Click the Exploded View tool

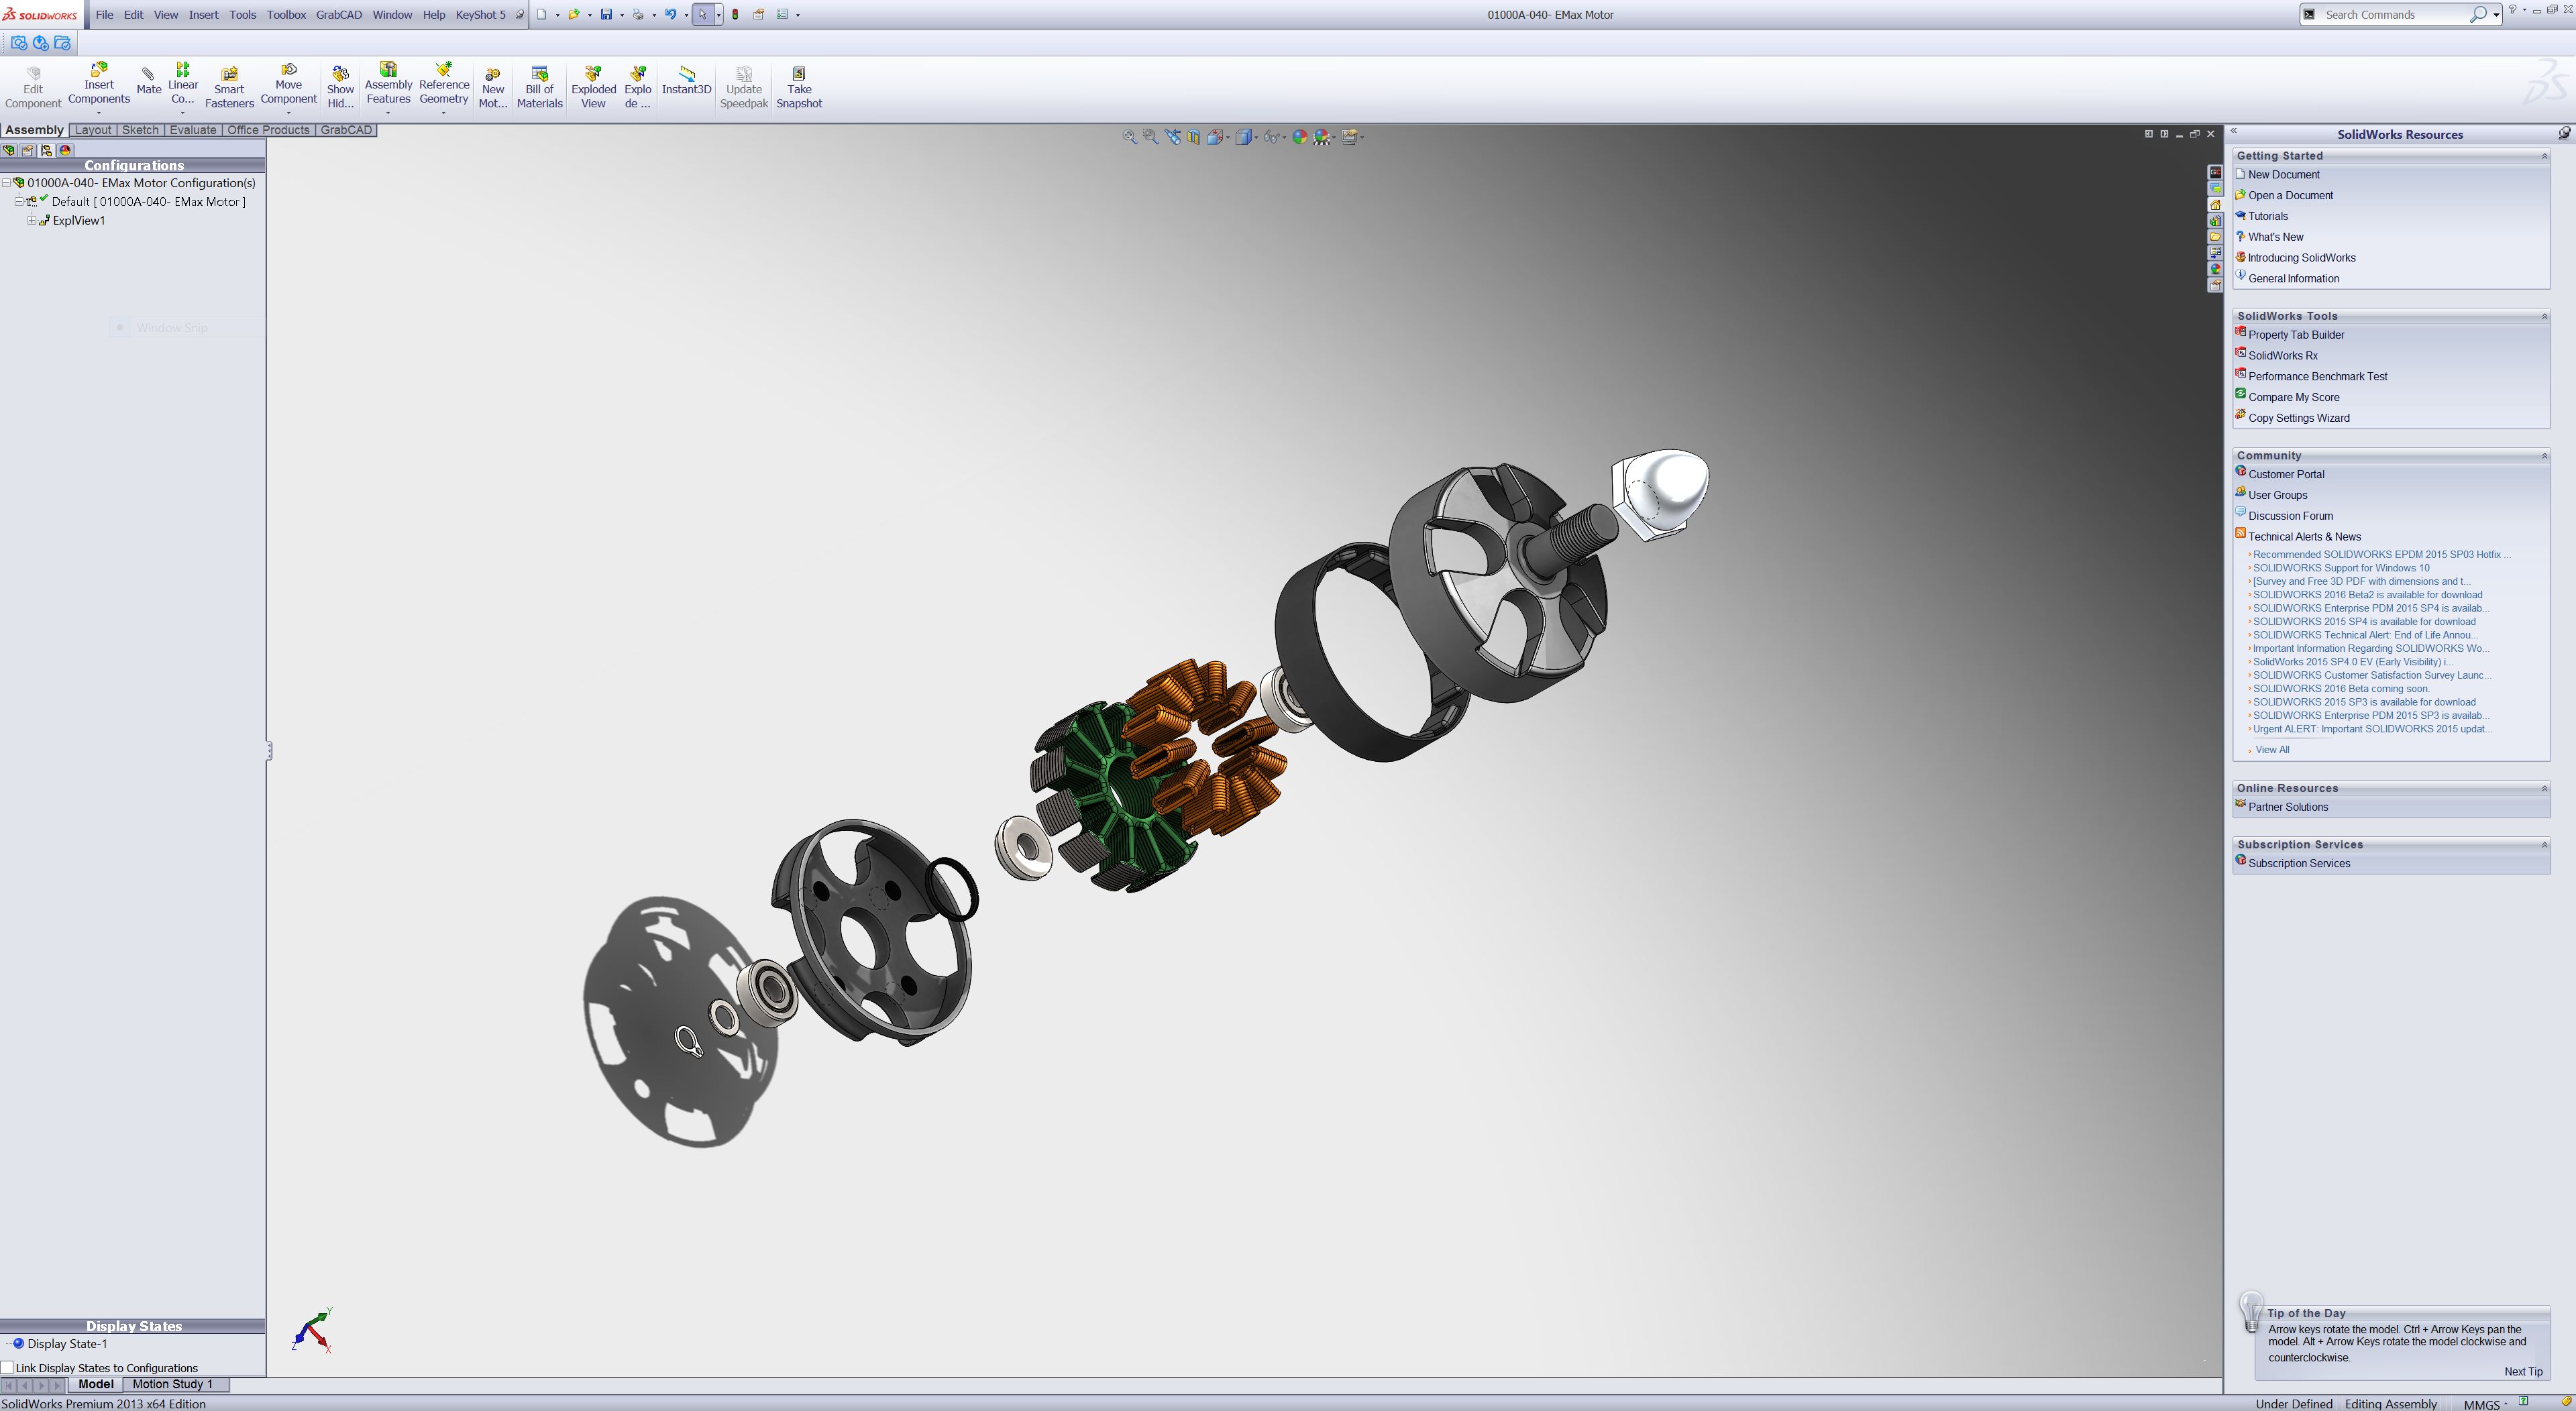(x=593, y=88)
